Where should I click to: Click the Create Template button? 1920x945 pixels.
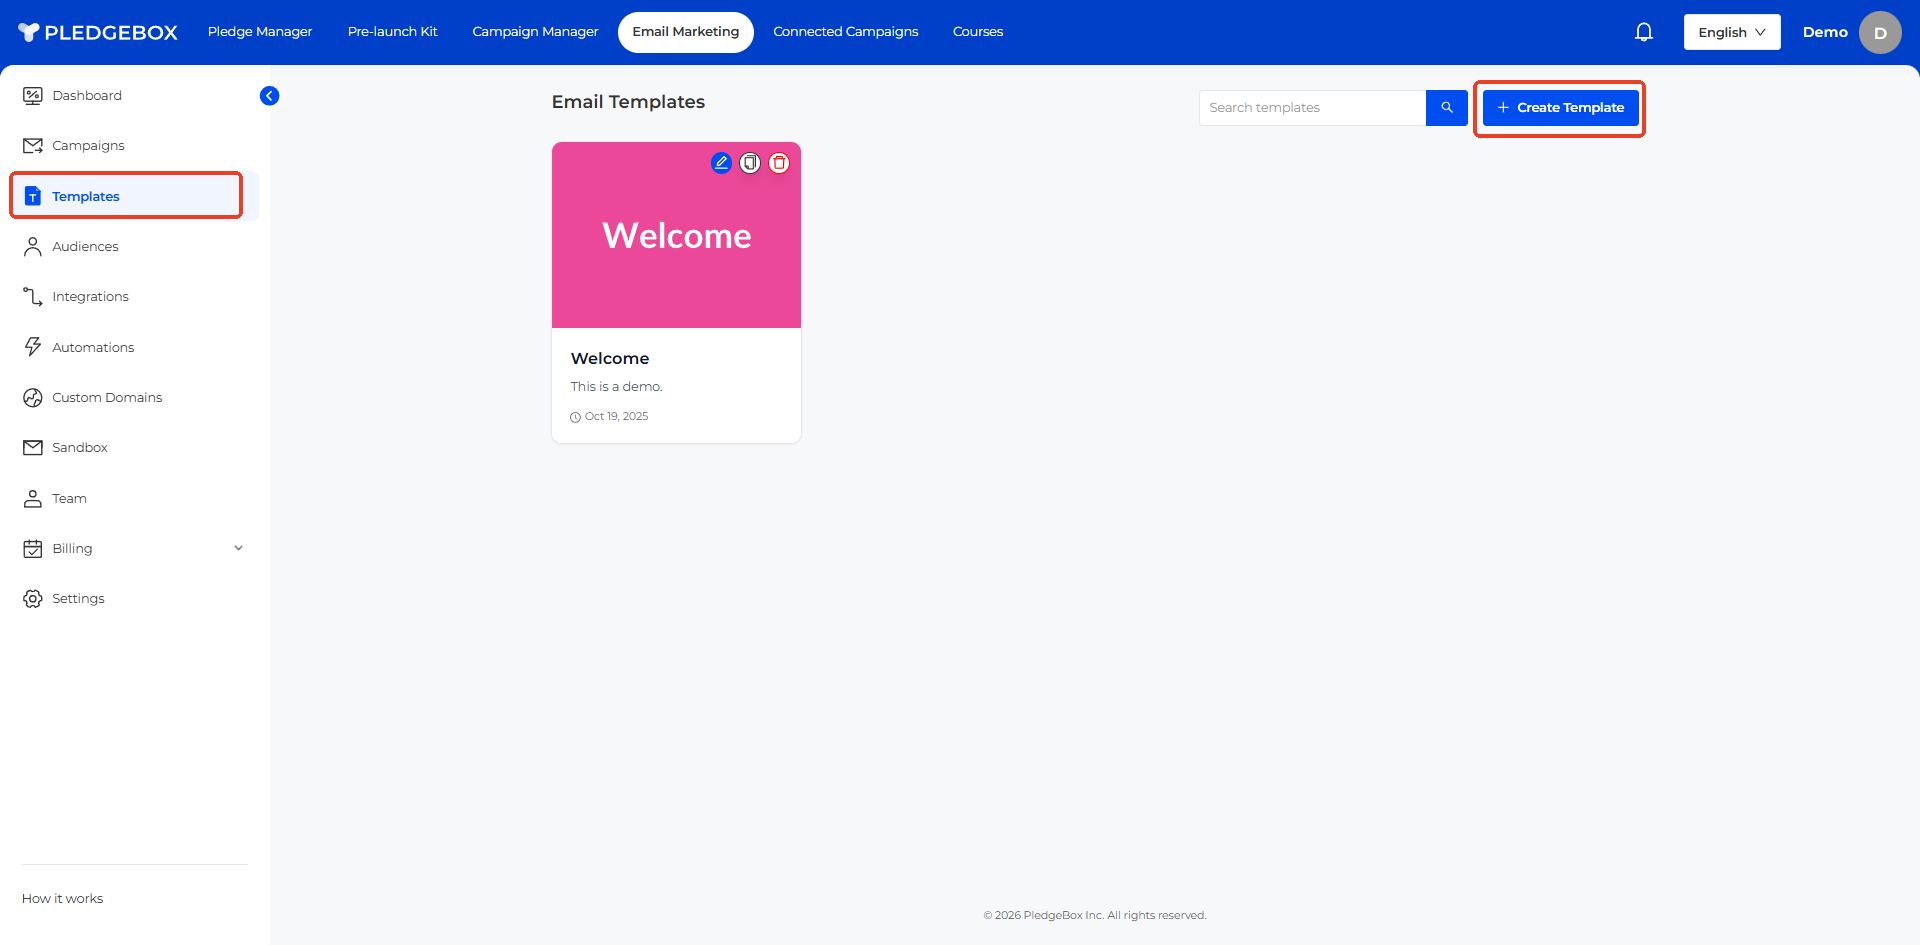pyautogui.click(x=1560, y=108)
